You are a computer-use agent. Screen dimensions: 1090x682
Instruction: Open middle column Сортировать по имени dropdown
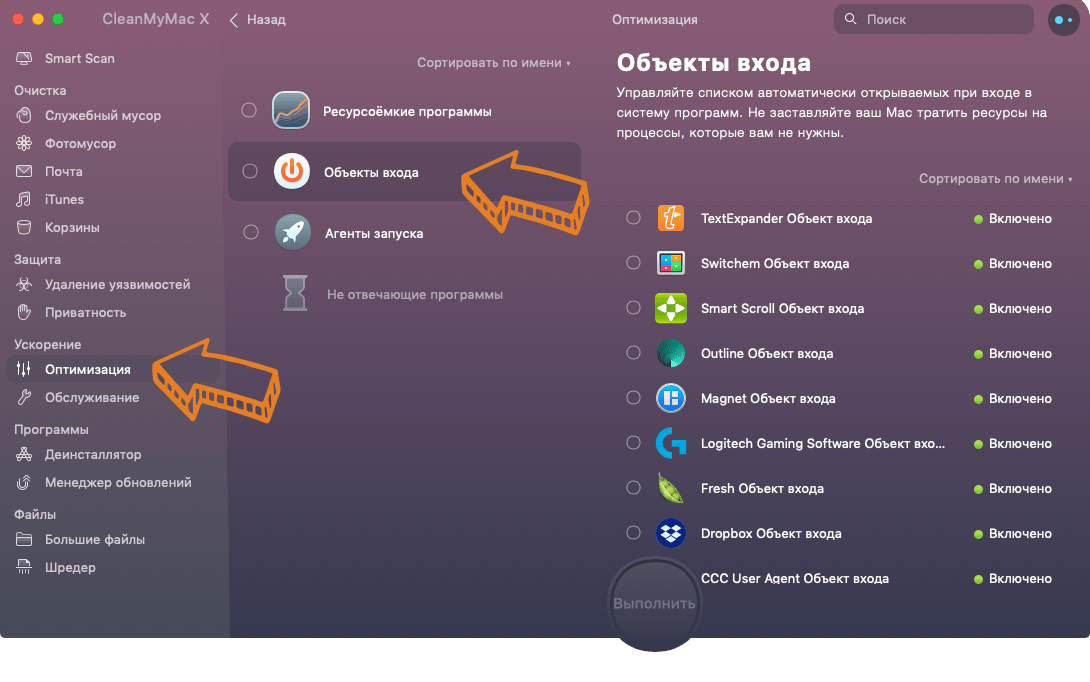(x=494, y=63)
